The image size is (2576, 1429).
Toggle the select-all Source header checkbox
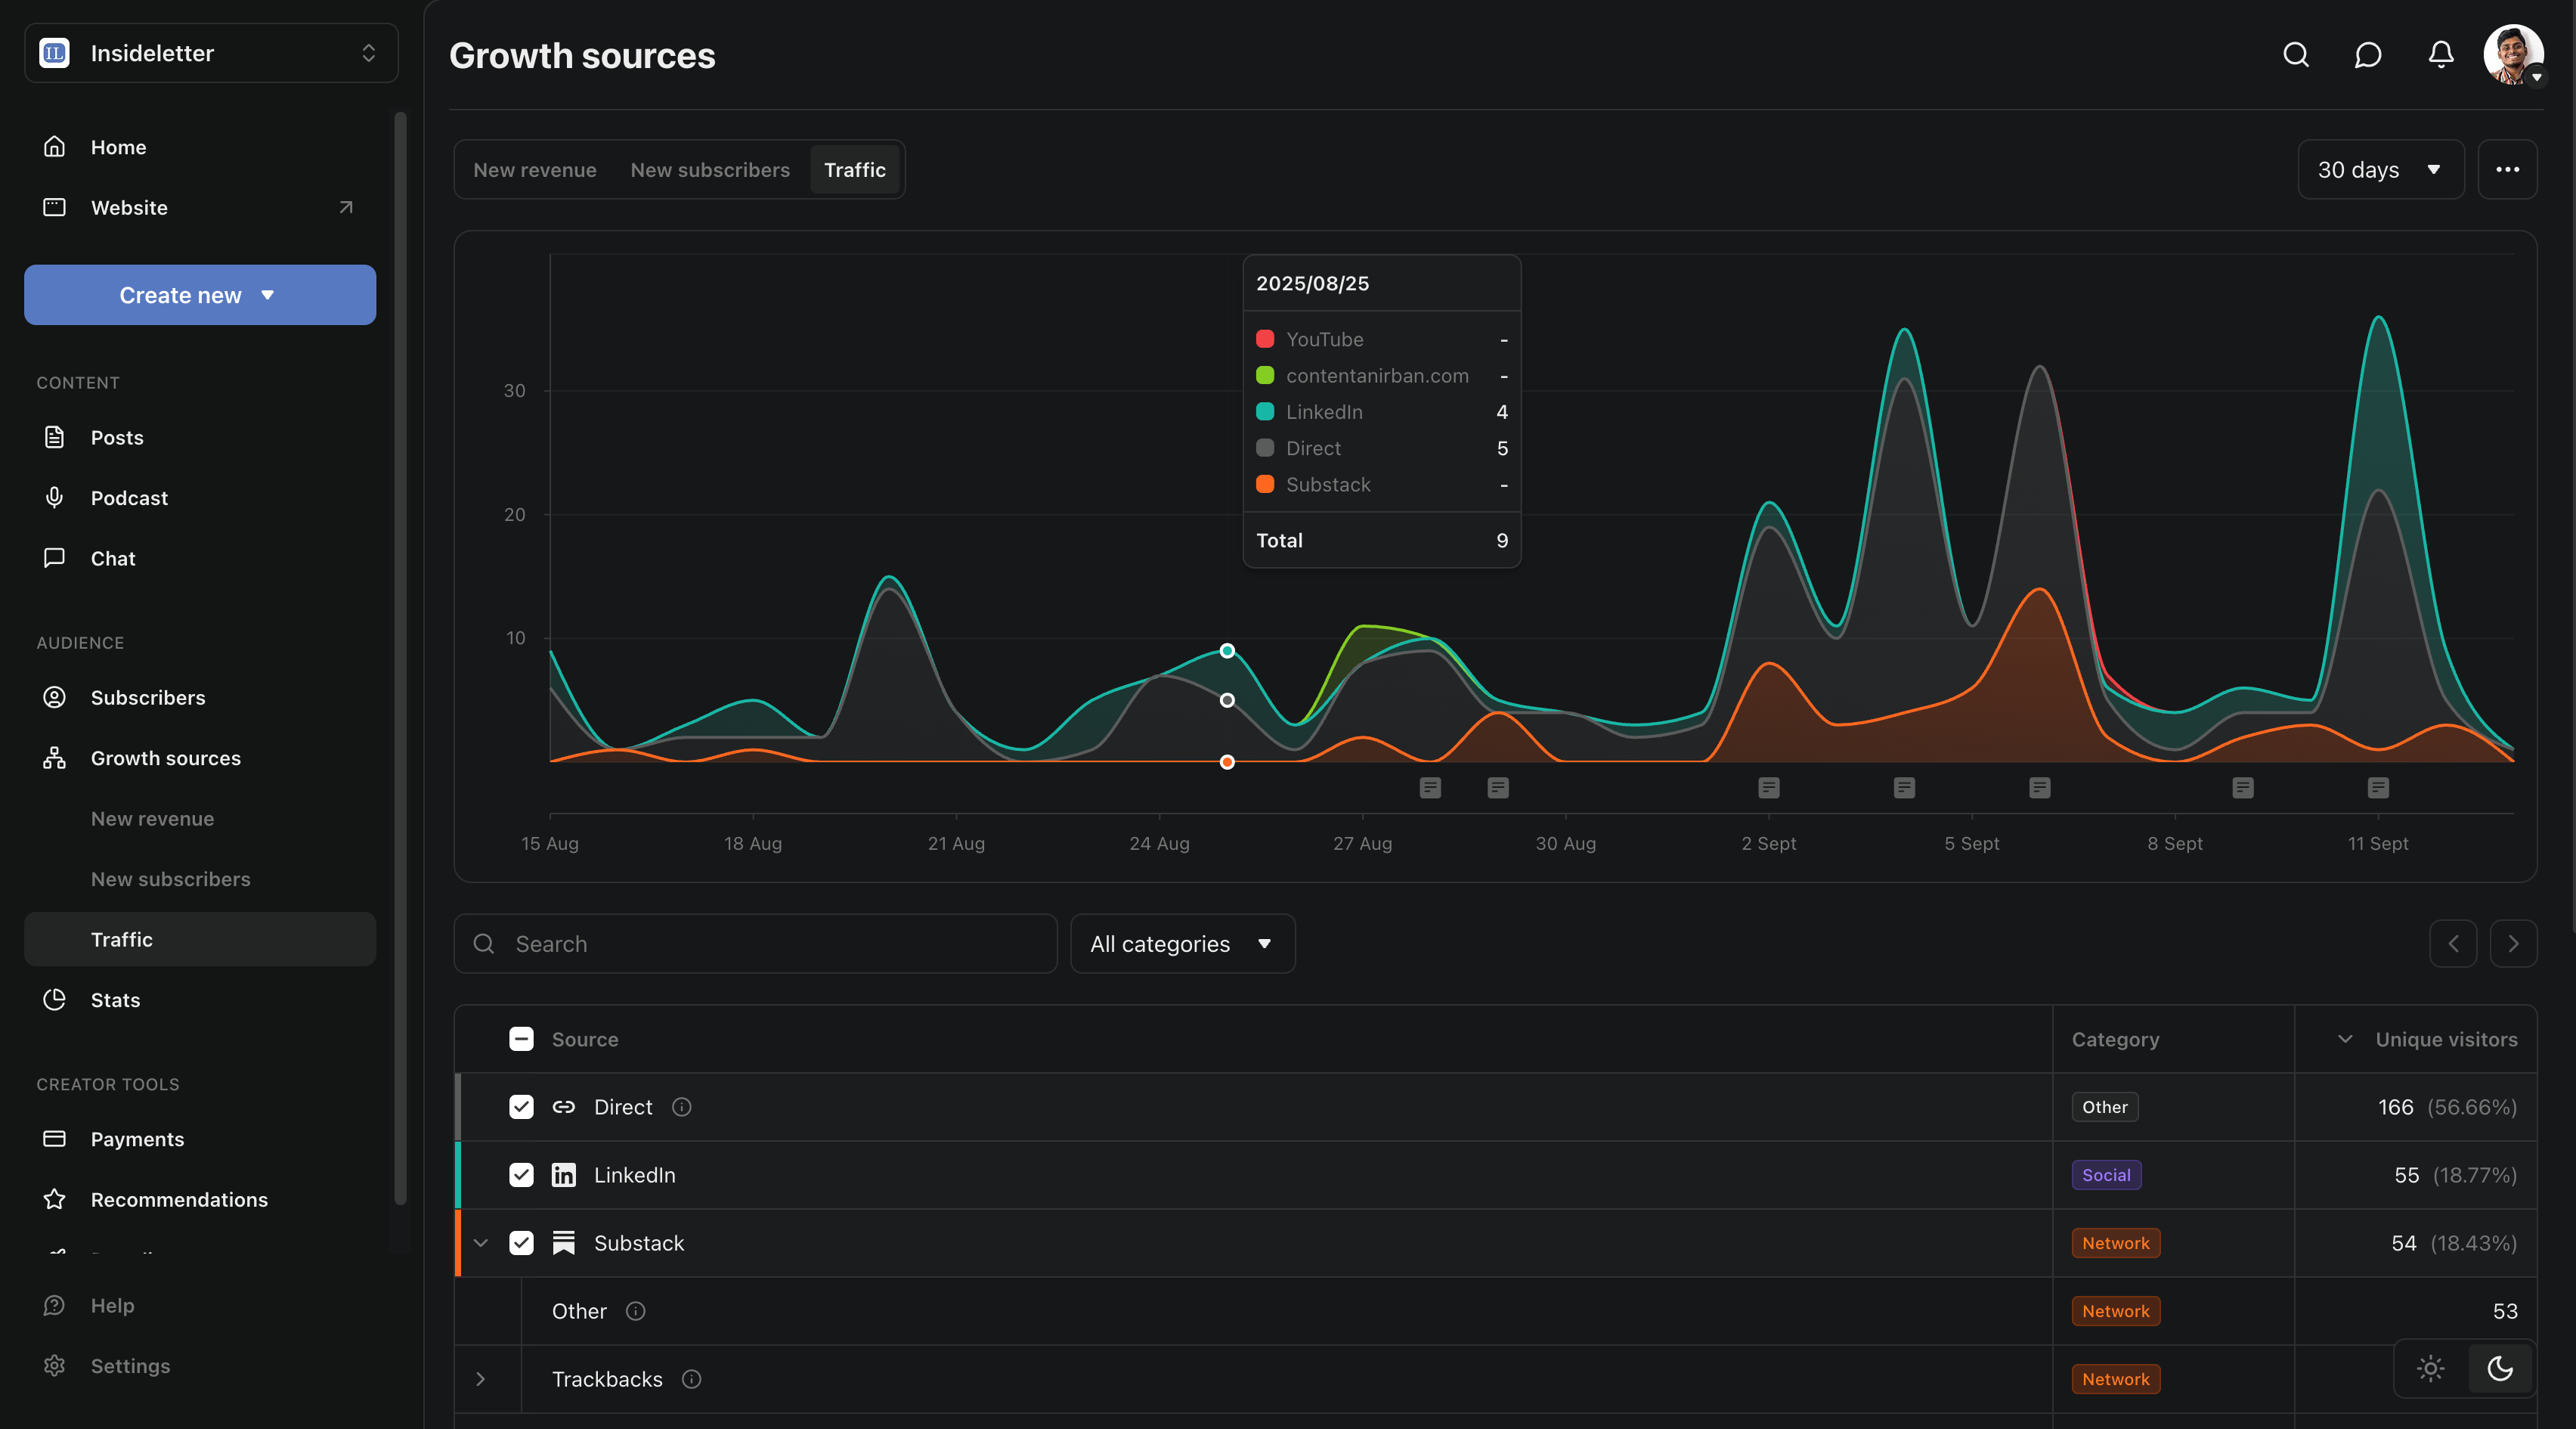521,1039
